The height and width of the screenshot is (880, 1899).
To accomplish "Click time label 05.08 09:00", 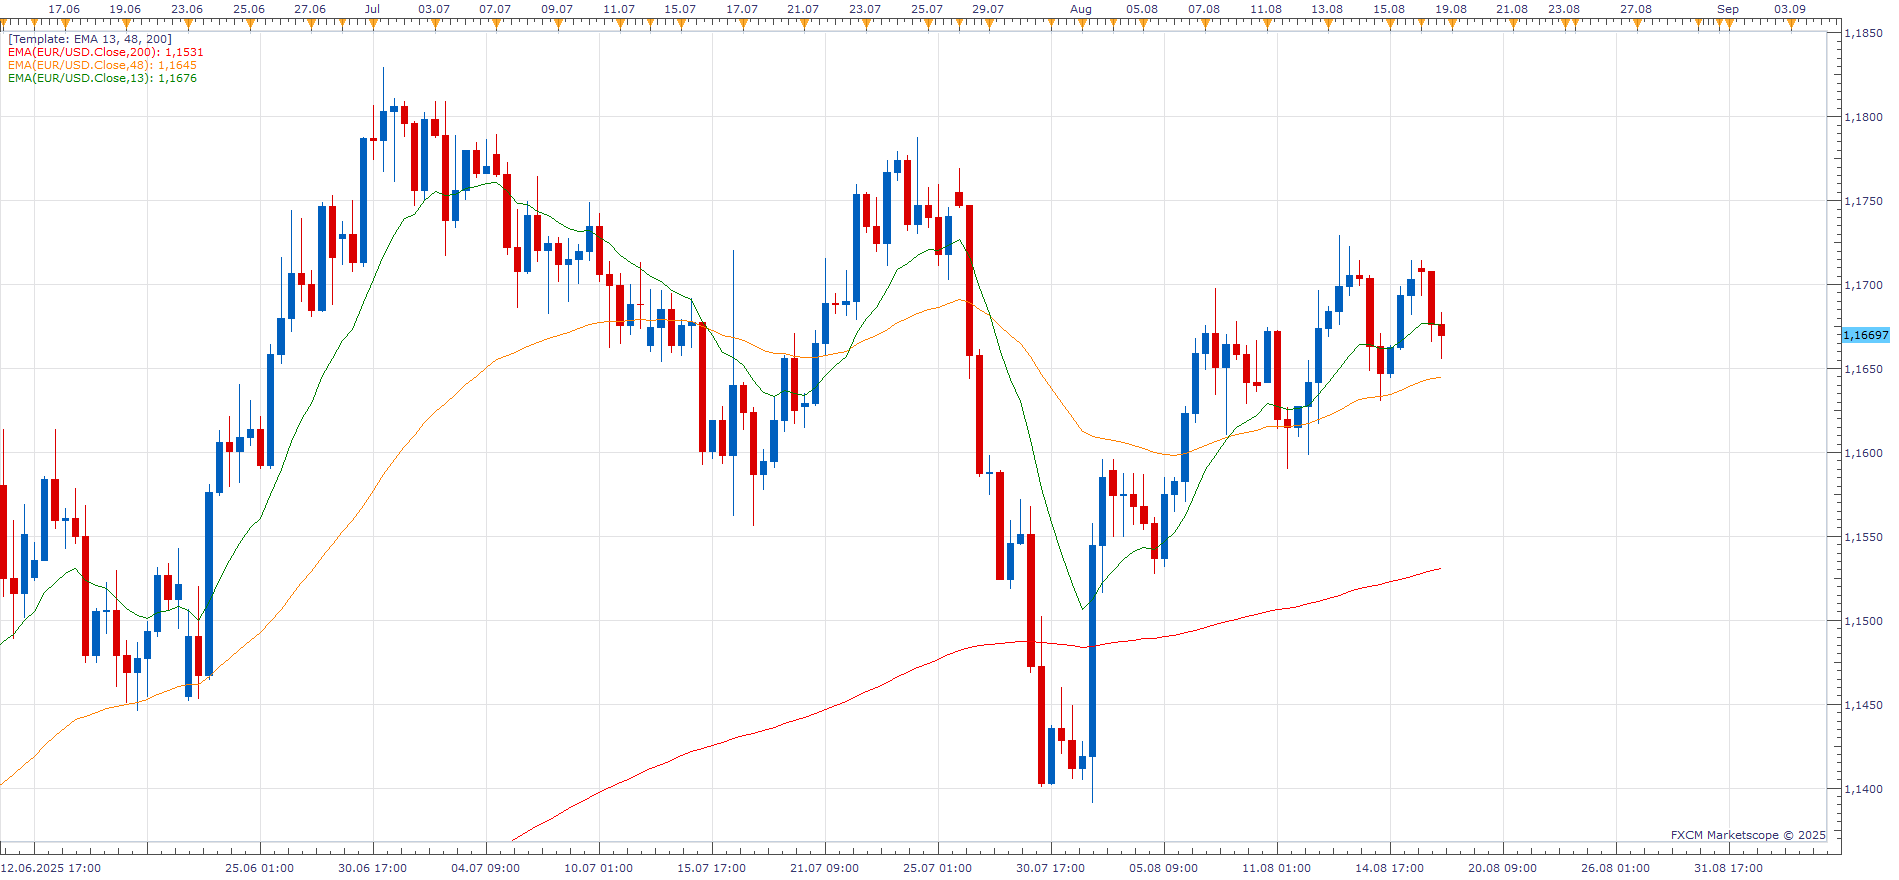I will coord(1163,868).
